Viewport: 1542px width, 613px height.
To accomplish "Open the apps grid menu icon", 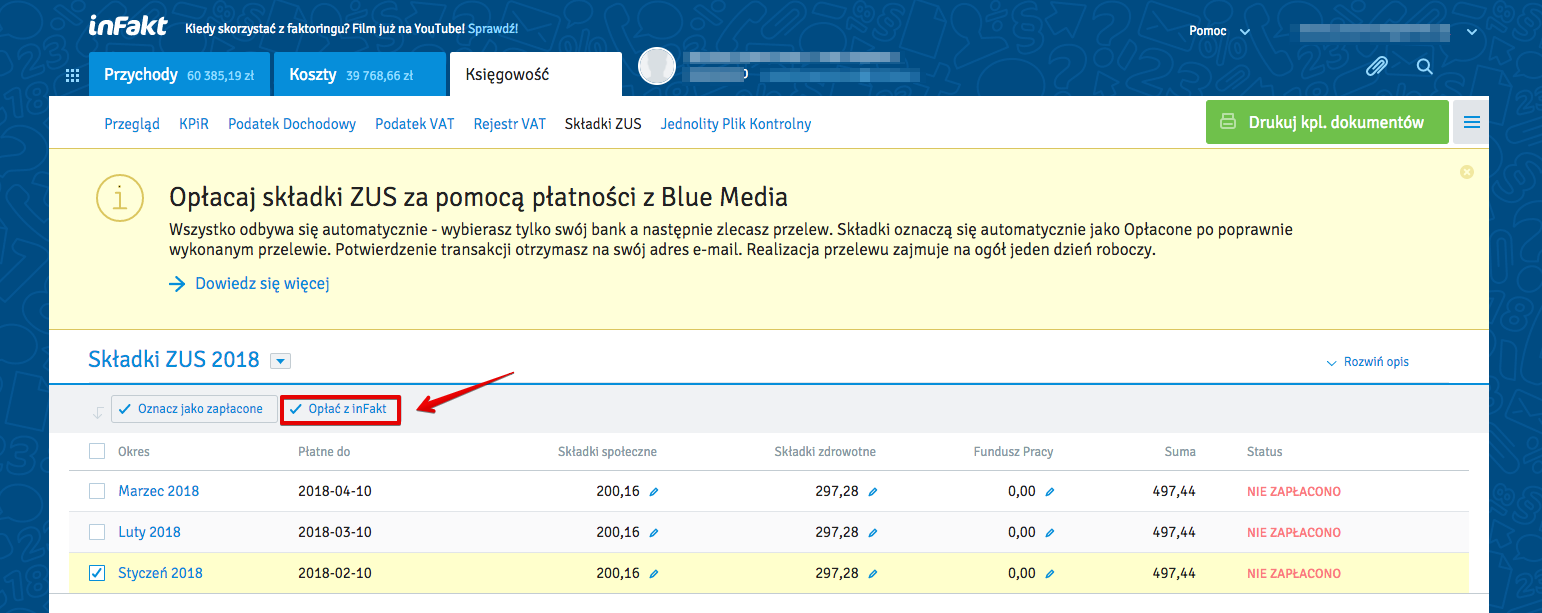I will tap(72, 75).
